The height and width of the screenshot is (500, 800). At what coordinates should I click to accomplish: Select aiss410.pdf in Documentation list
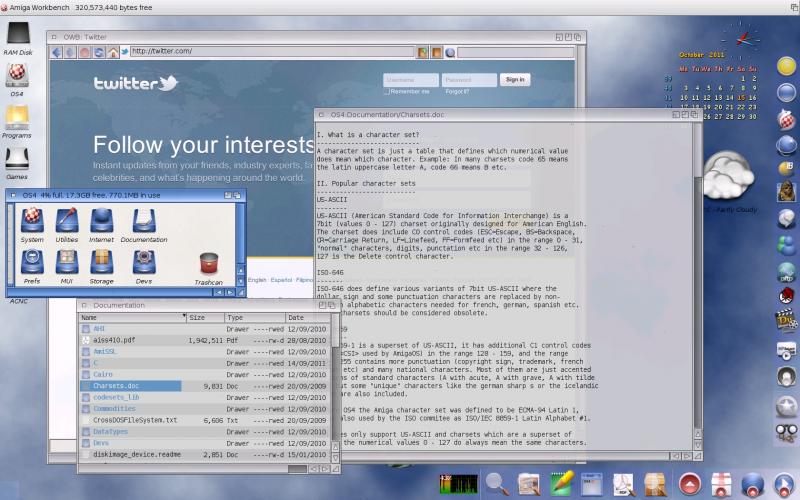(x=114, y=340)
